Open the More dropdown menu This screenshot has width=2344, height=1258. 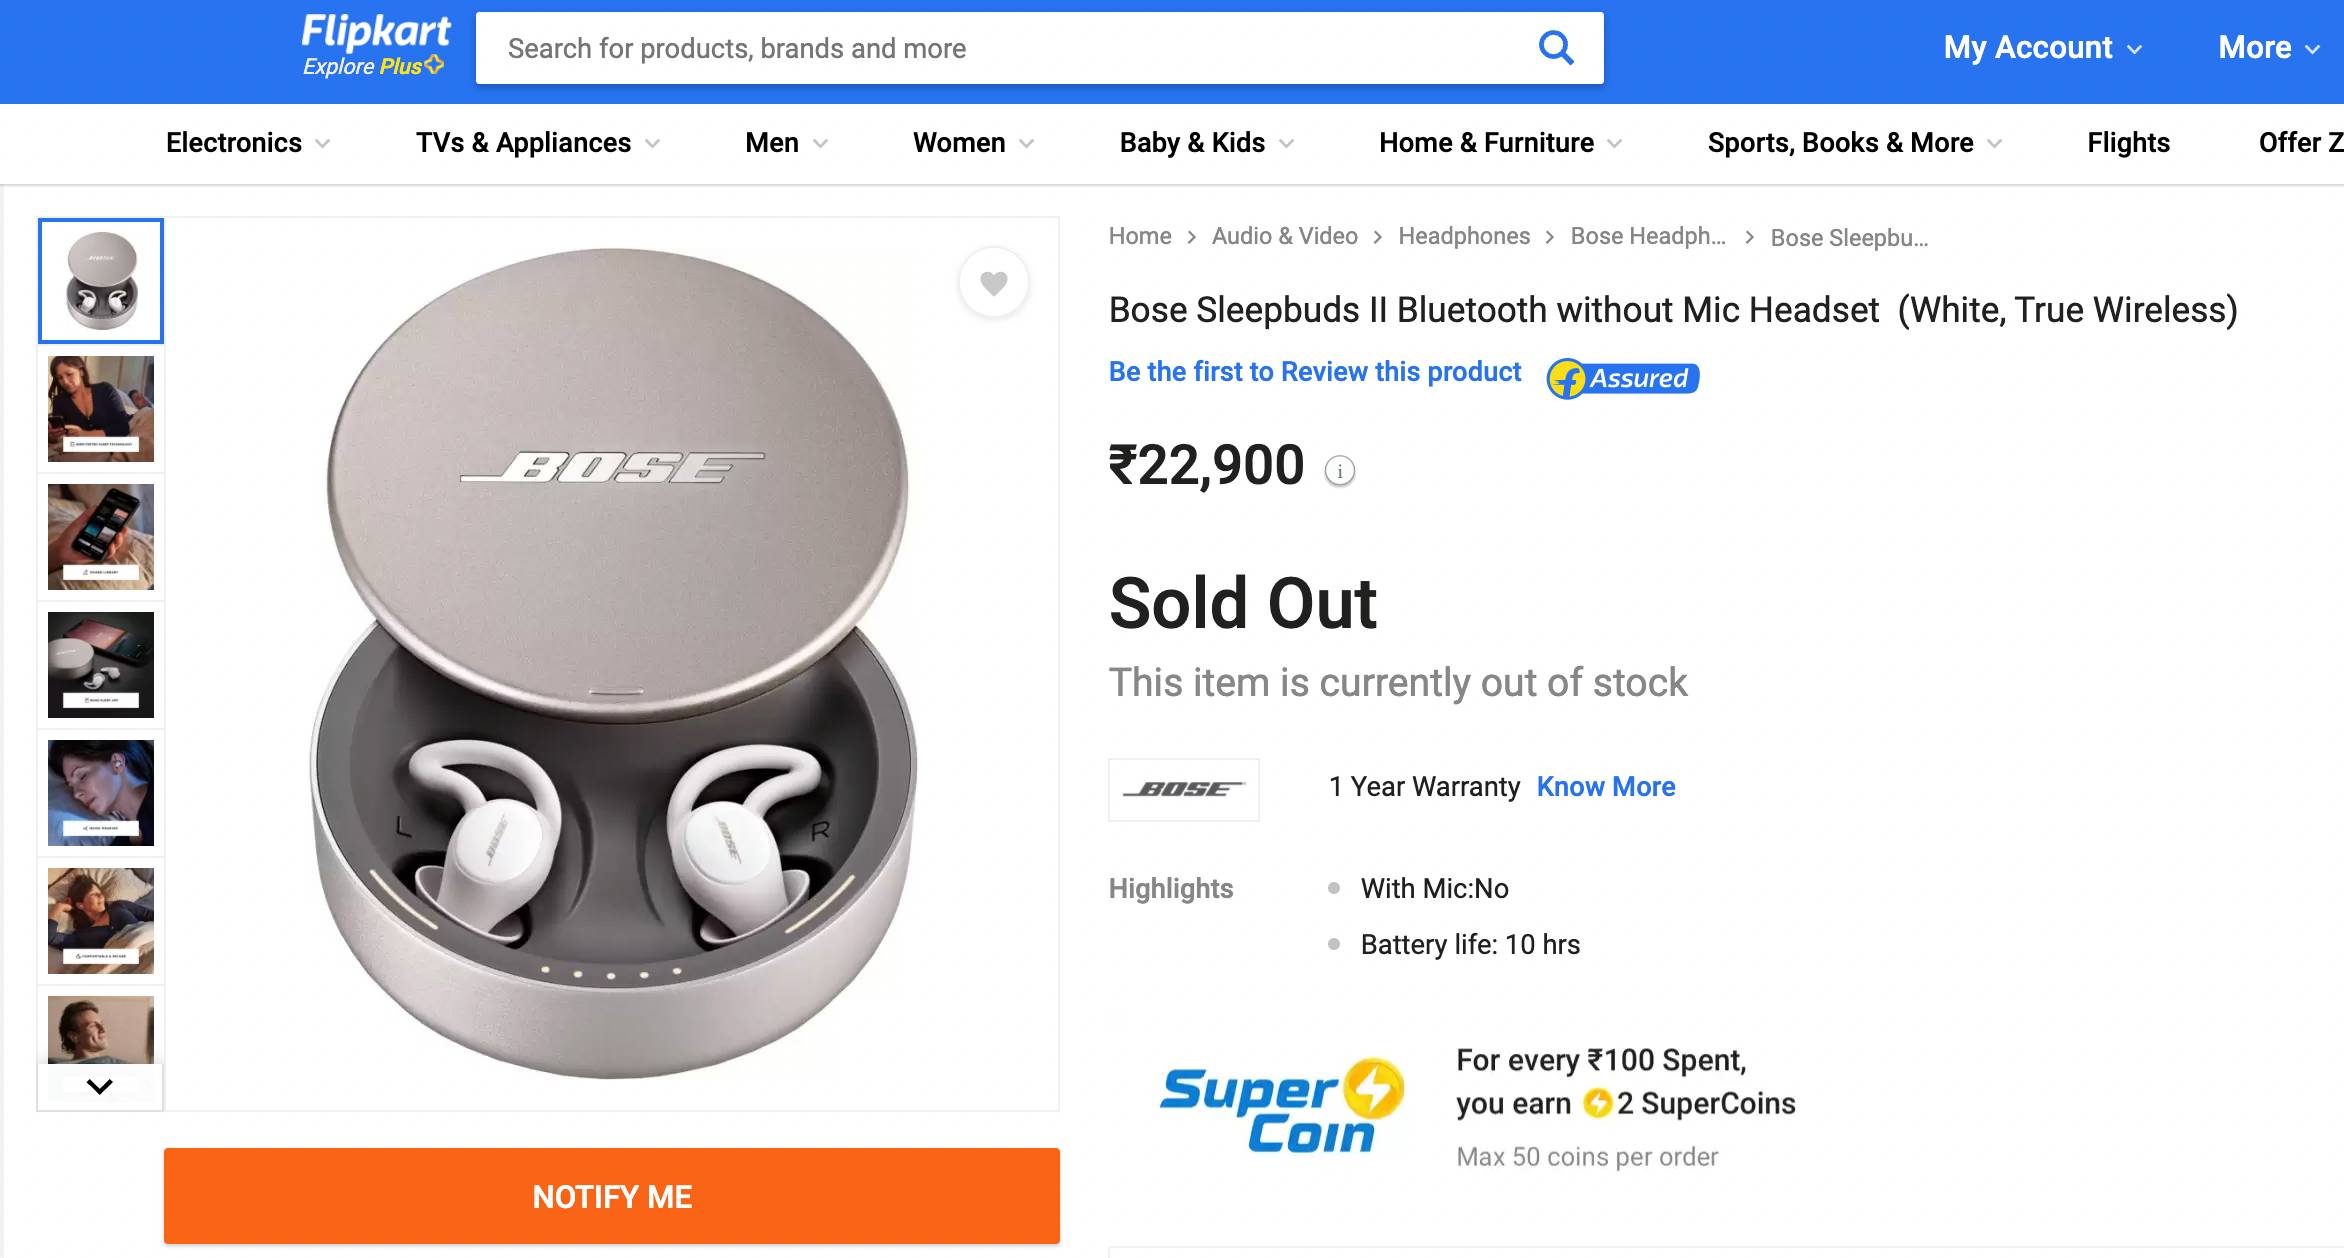(2268, 48)
